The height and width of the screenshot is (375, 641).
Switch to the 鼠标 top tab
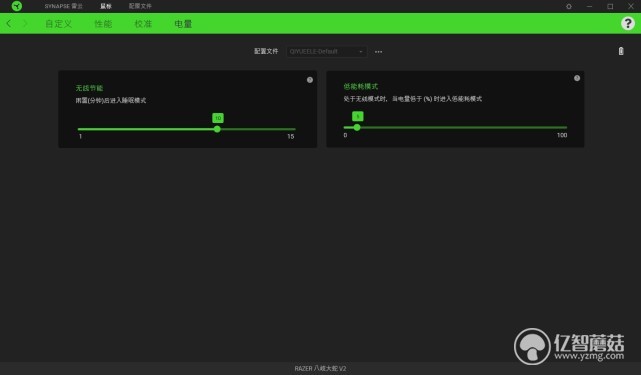106,6
